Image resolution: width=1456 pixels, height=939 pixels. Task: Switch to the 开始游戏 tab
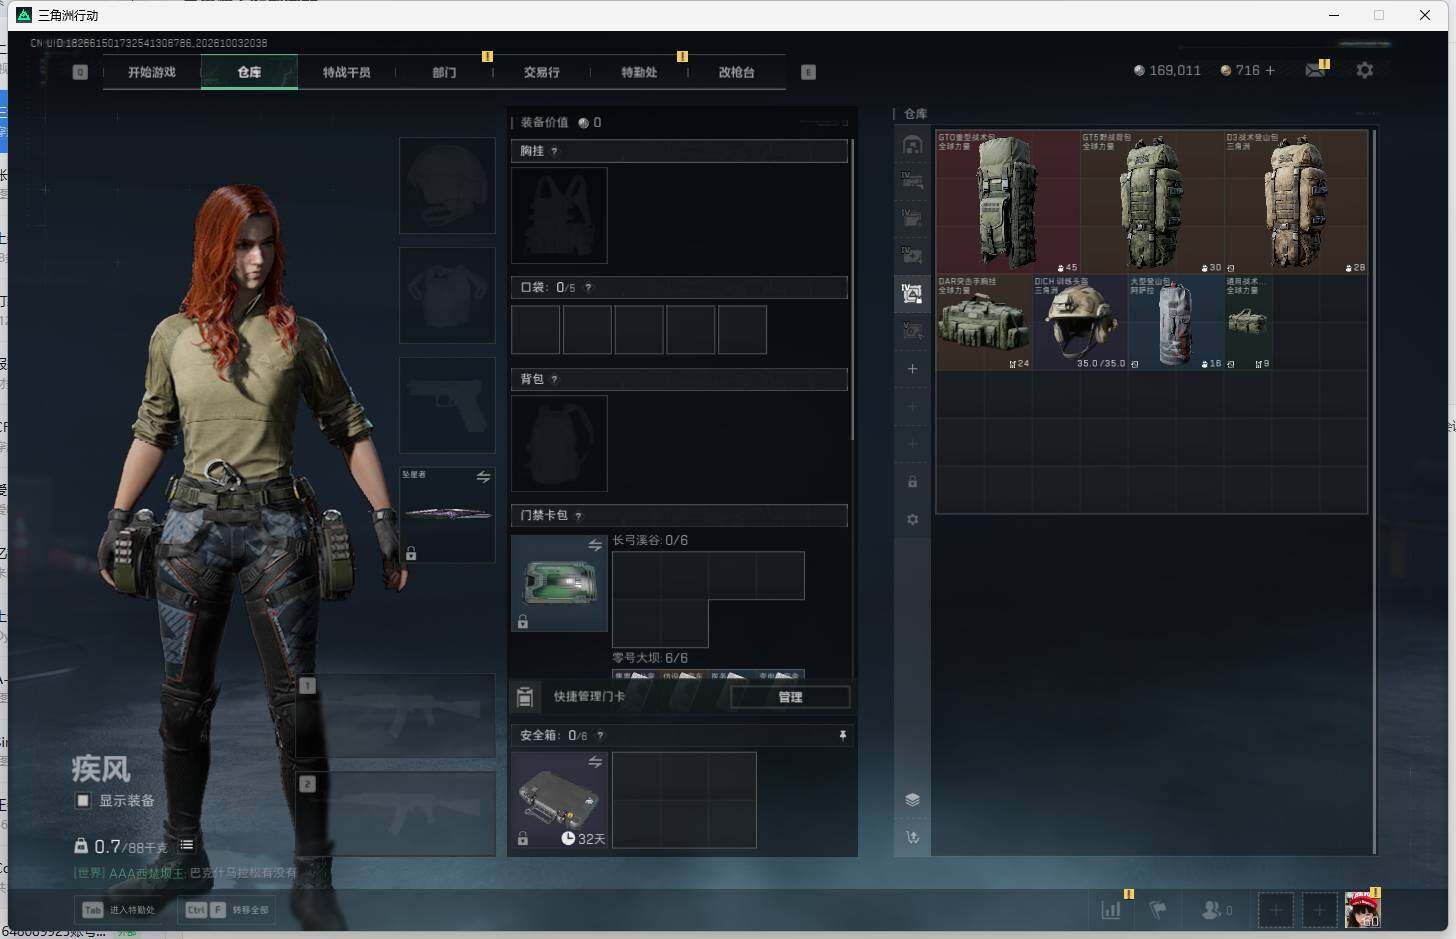(152, 72)
